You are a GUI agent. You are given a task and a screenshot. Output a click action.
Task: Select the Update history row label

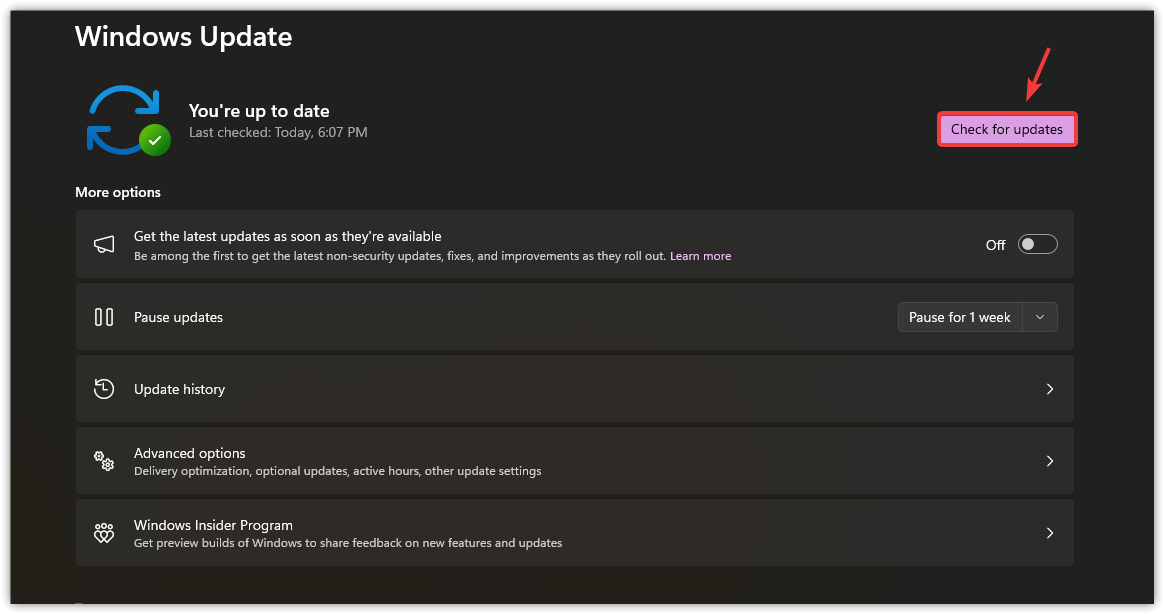(x=180, y=389)
